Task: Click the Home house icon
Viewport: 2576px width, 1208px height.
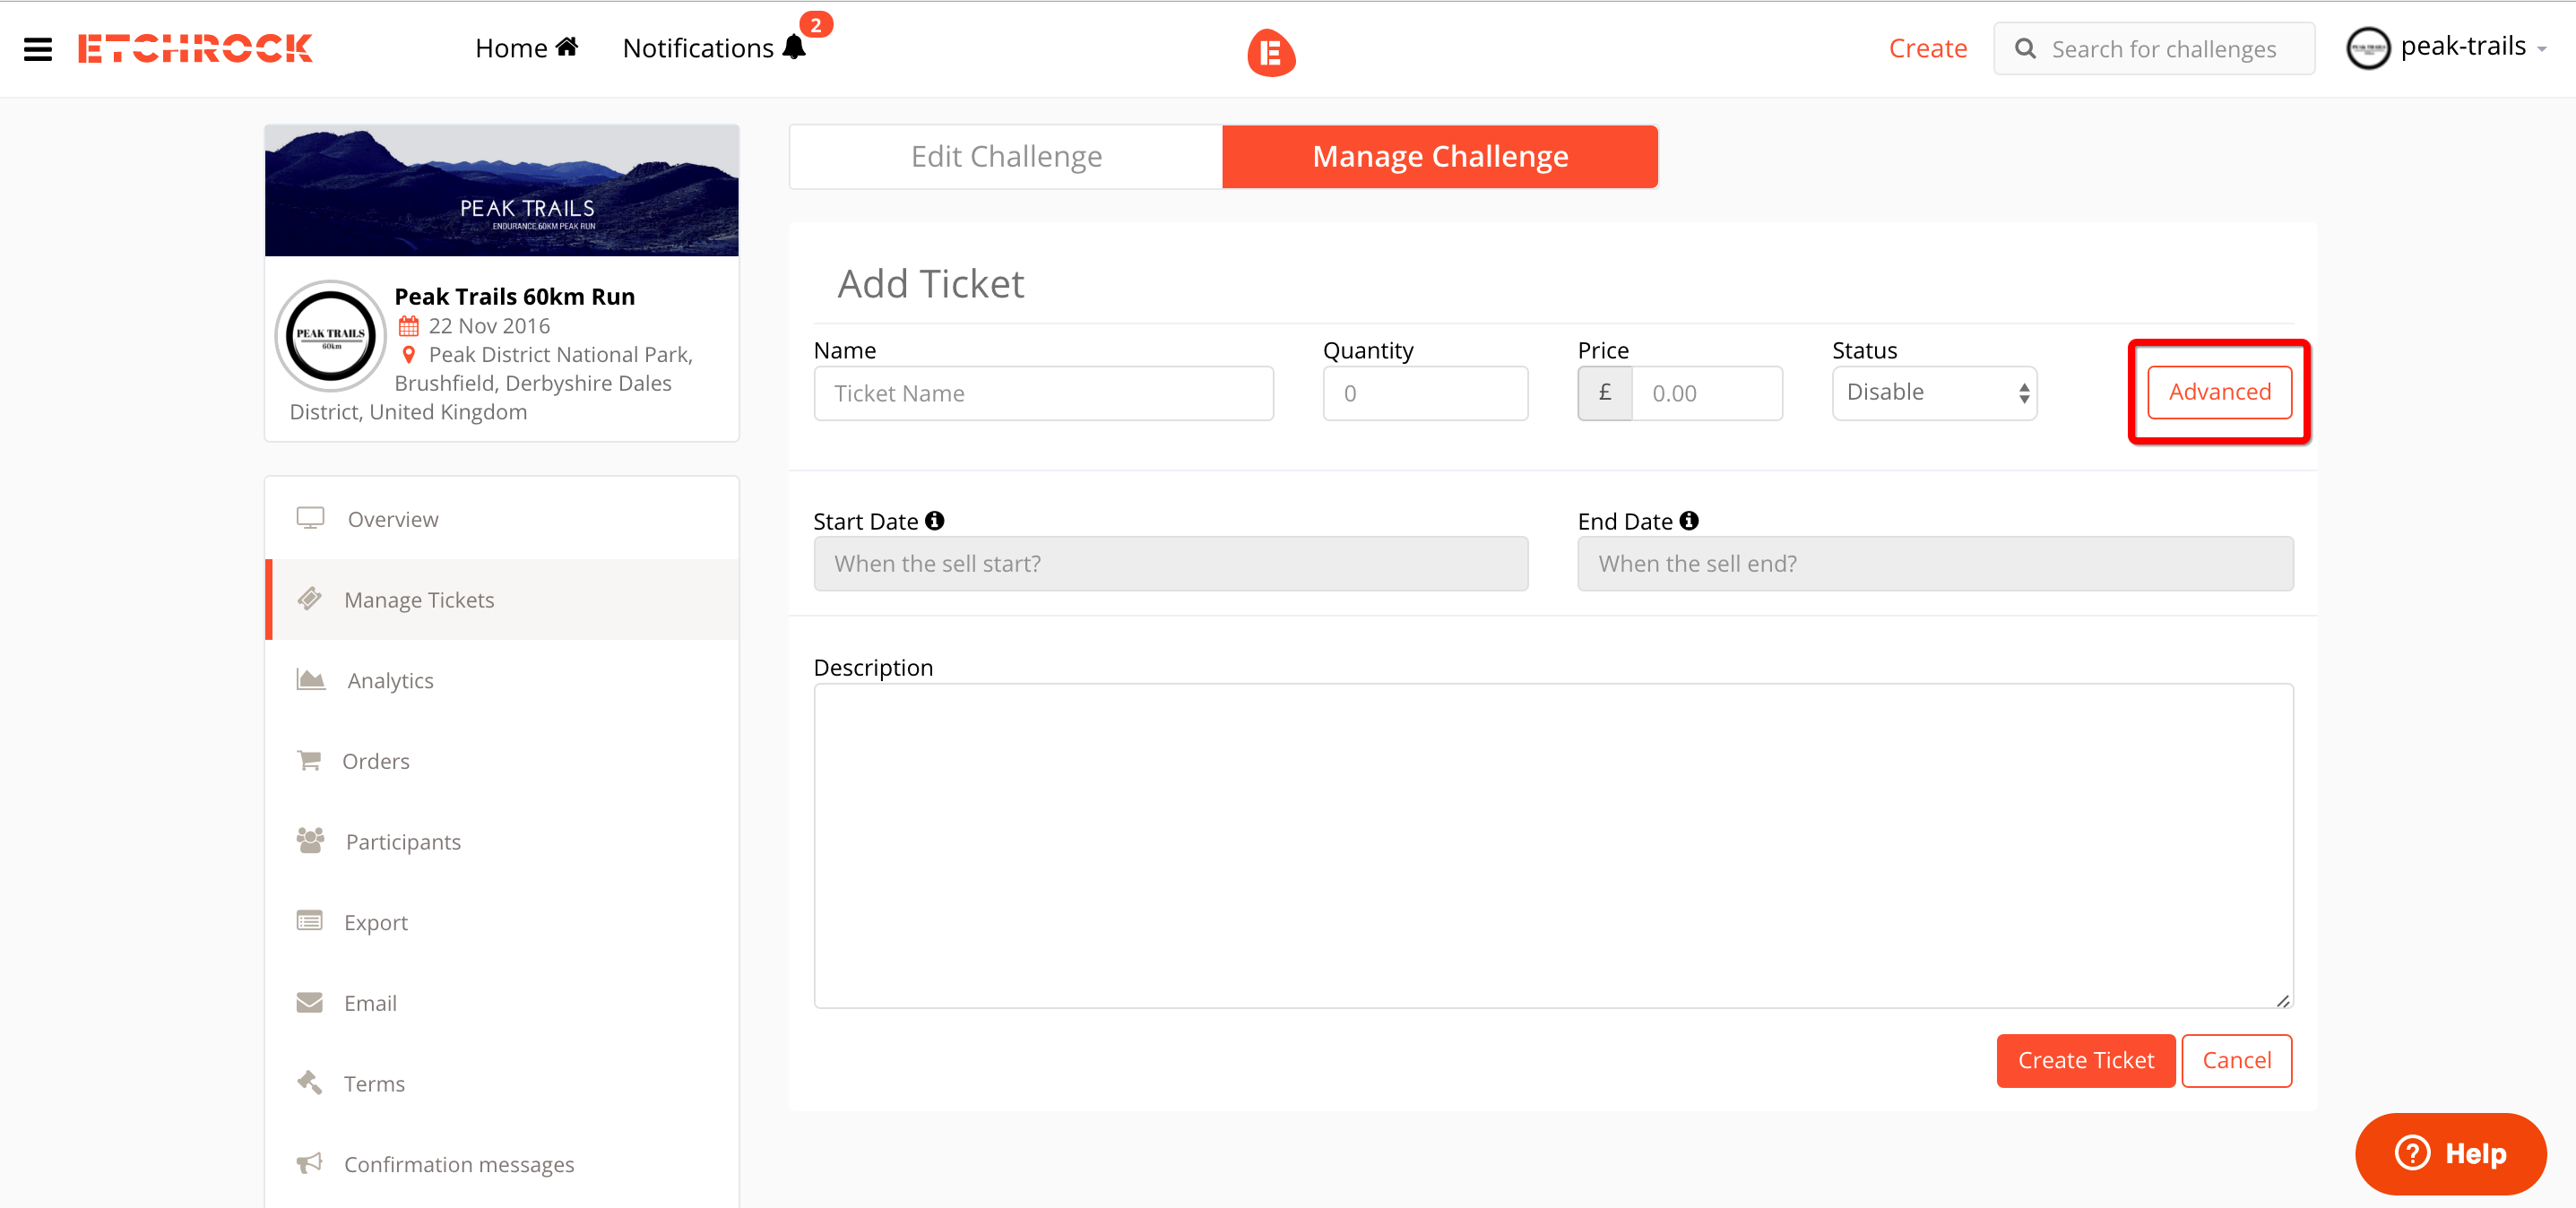Action: click(x=567, y=47)
